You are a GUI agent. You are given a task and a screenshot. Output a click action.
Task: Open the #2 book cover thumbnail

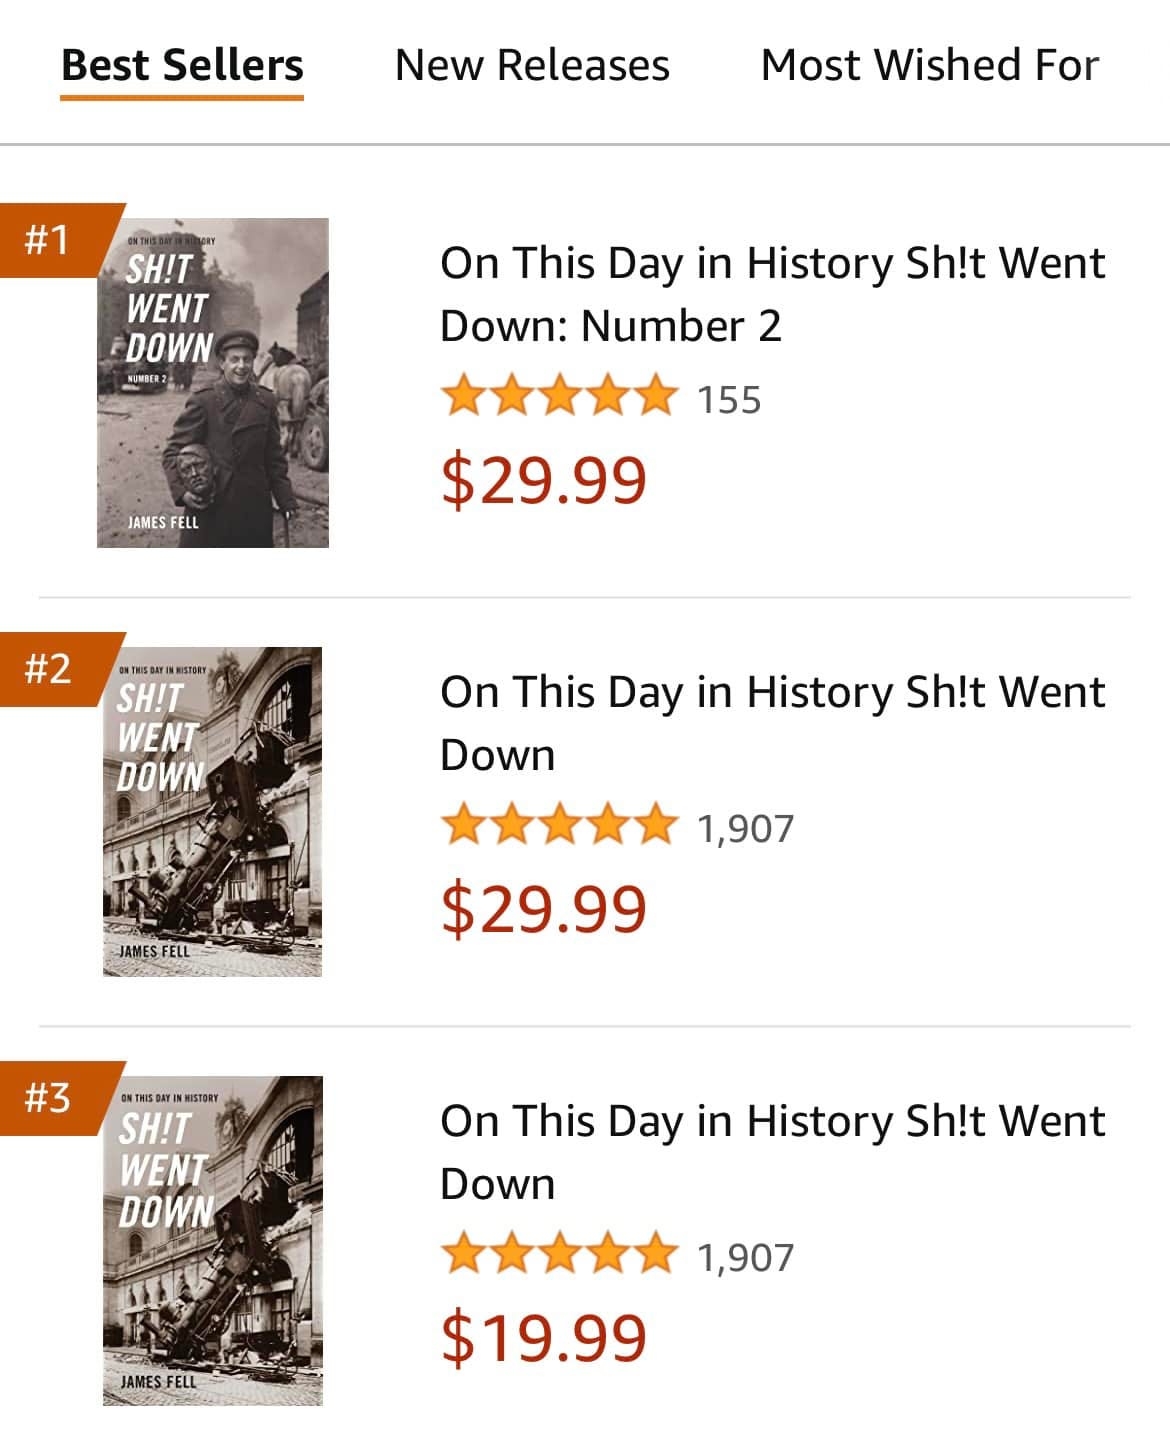[213, 812]
